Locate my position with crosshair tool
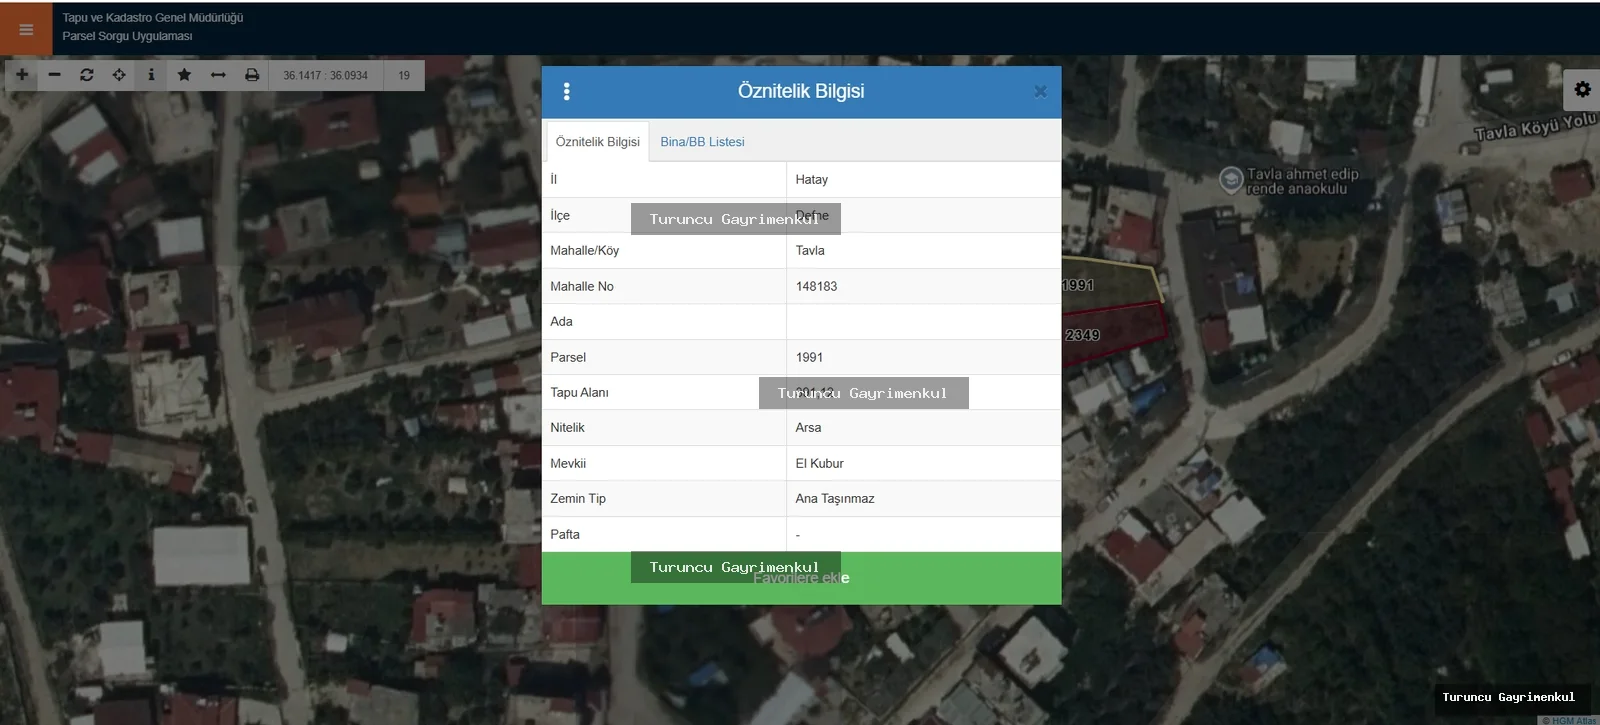1600x725 pixels. coord(119,75)
